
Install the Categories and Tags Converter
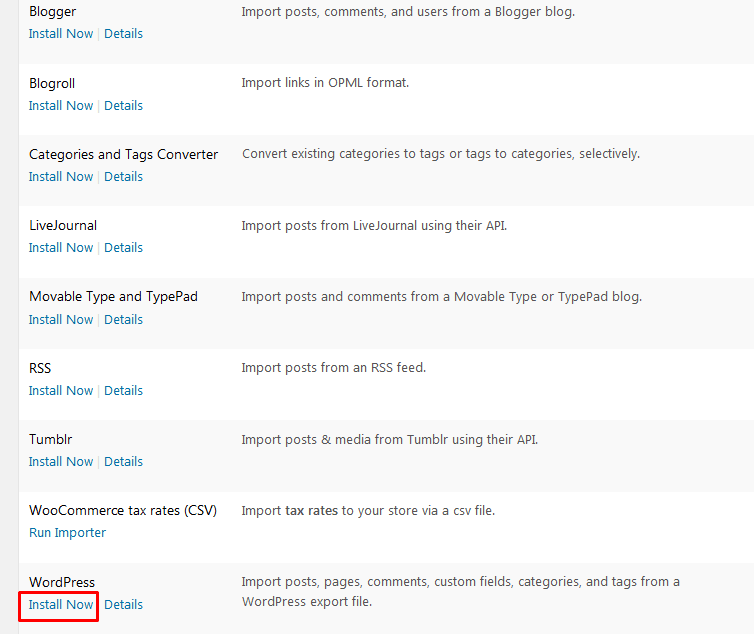point(61,177)
